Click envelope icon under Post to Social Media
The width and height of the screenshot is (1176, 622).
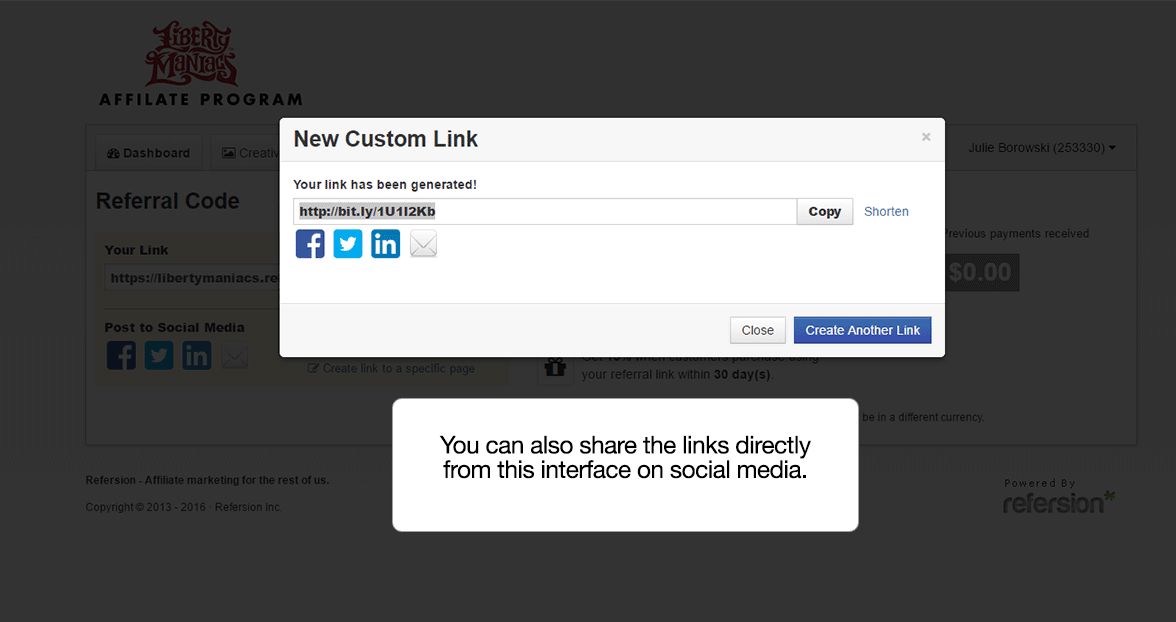pyautogui.click(x=235, y=355)
